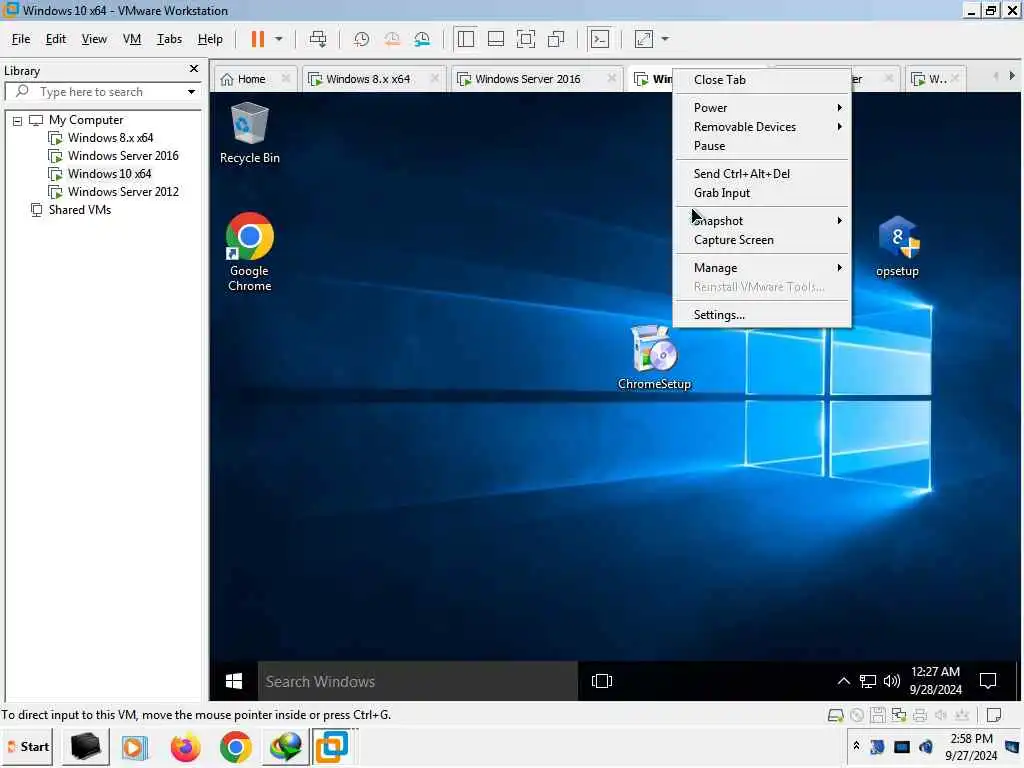Open the console view toolbar icon
Image resolution: width=1024 pixels, height=768 pixels.
pyautogui.click(x=600, y=39)
